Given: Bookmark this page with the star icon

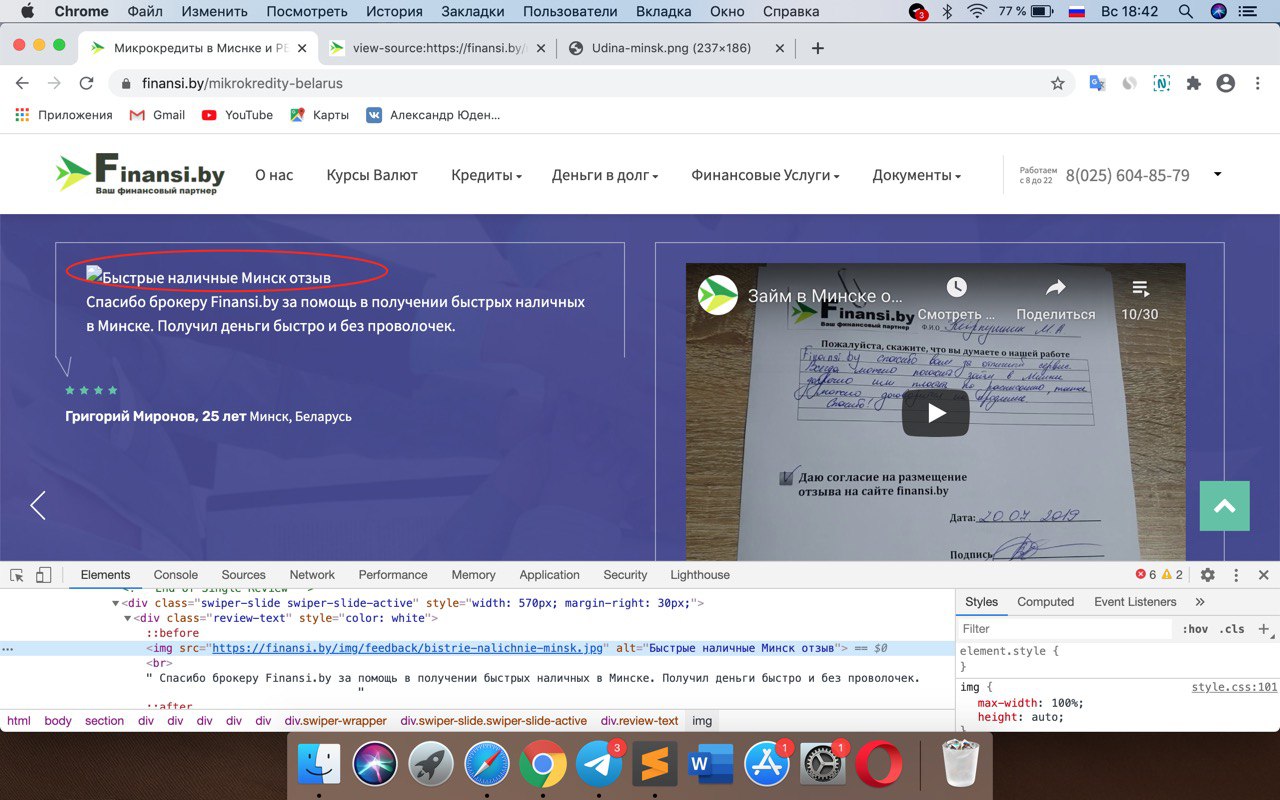Looking at the screenshot, I should (x=1057, y=84).
